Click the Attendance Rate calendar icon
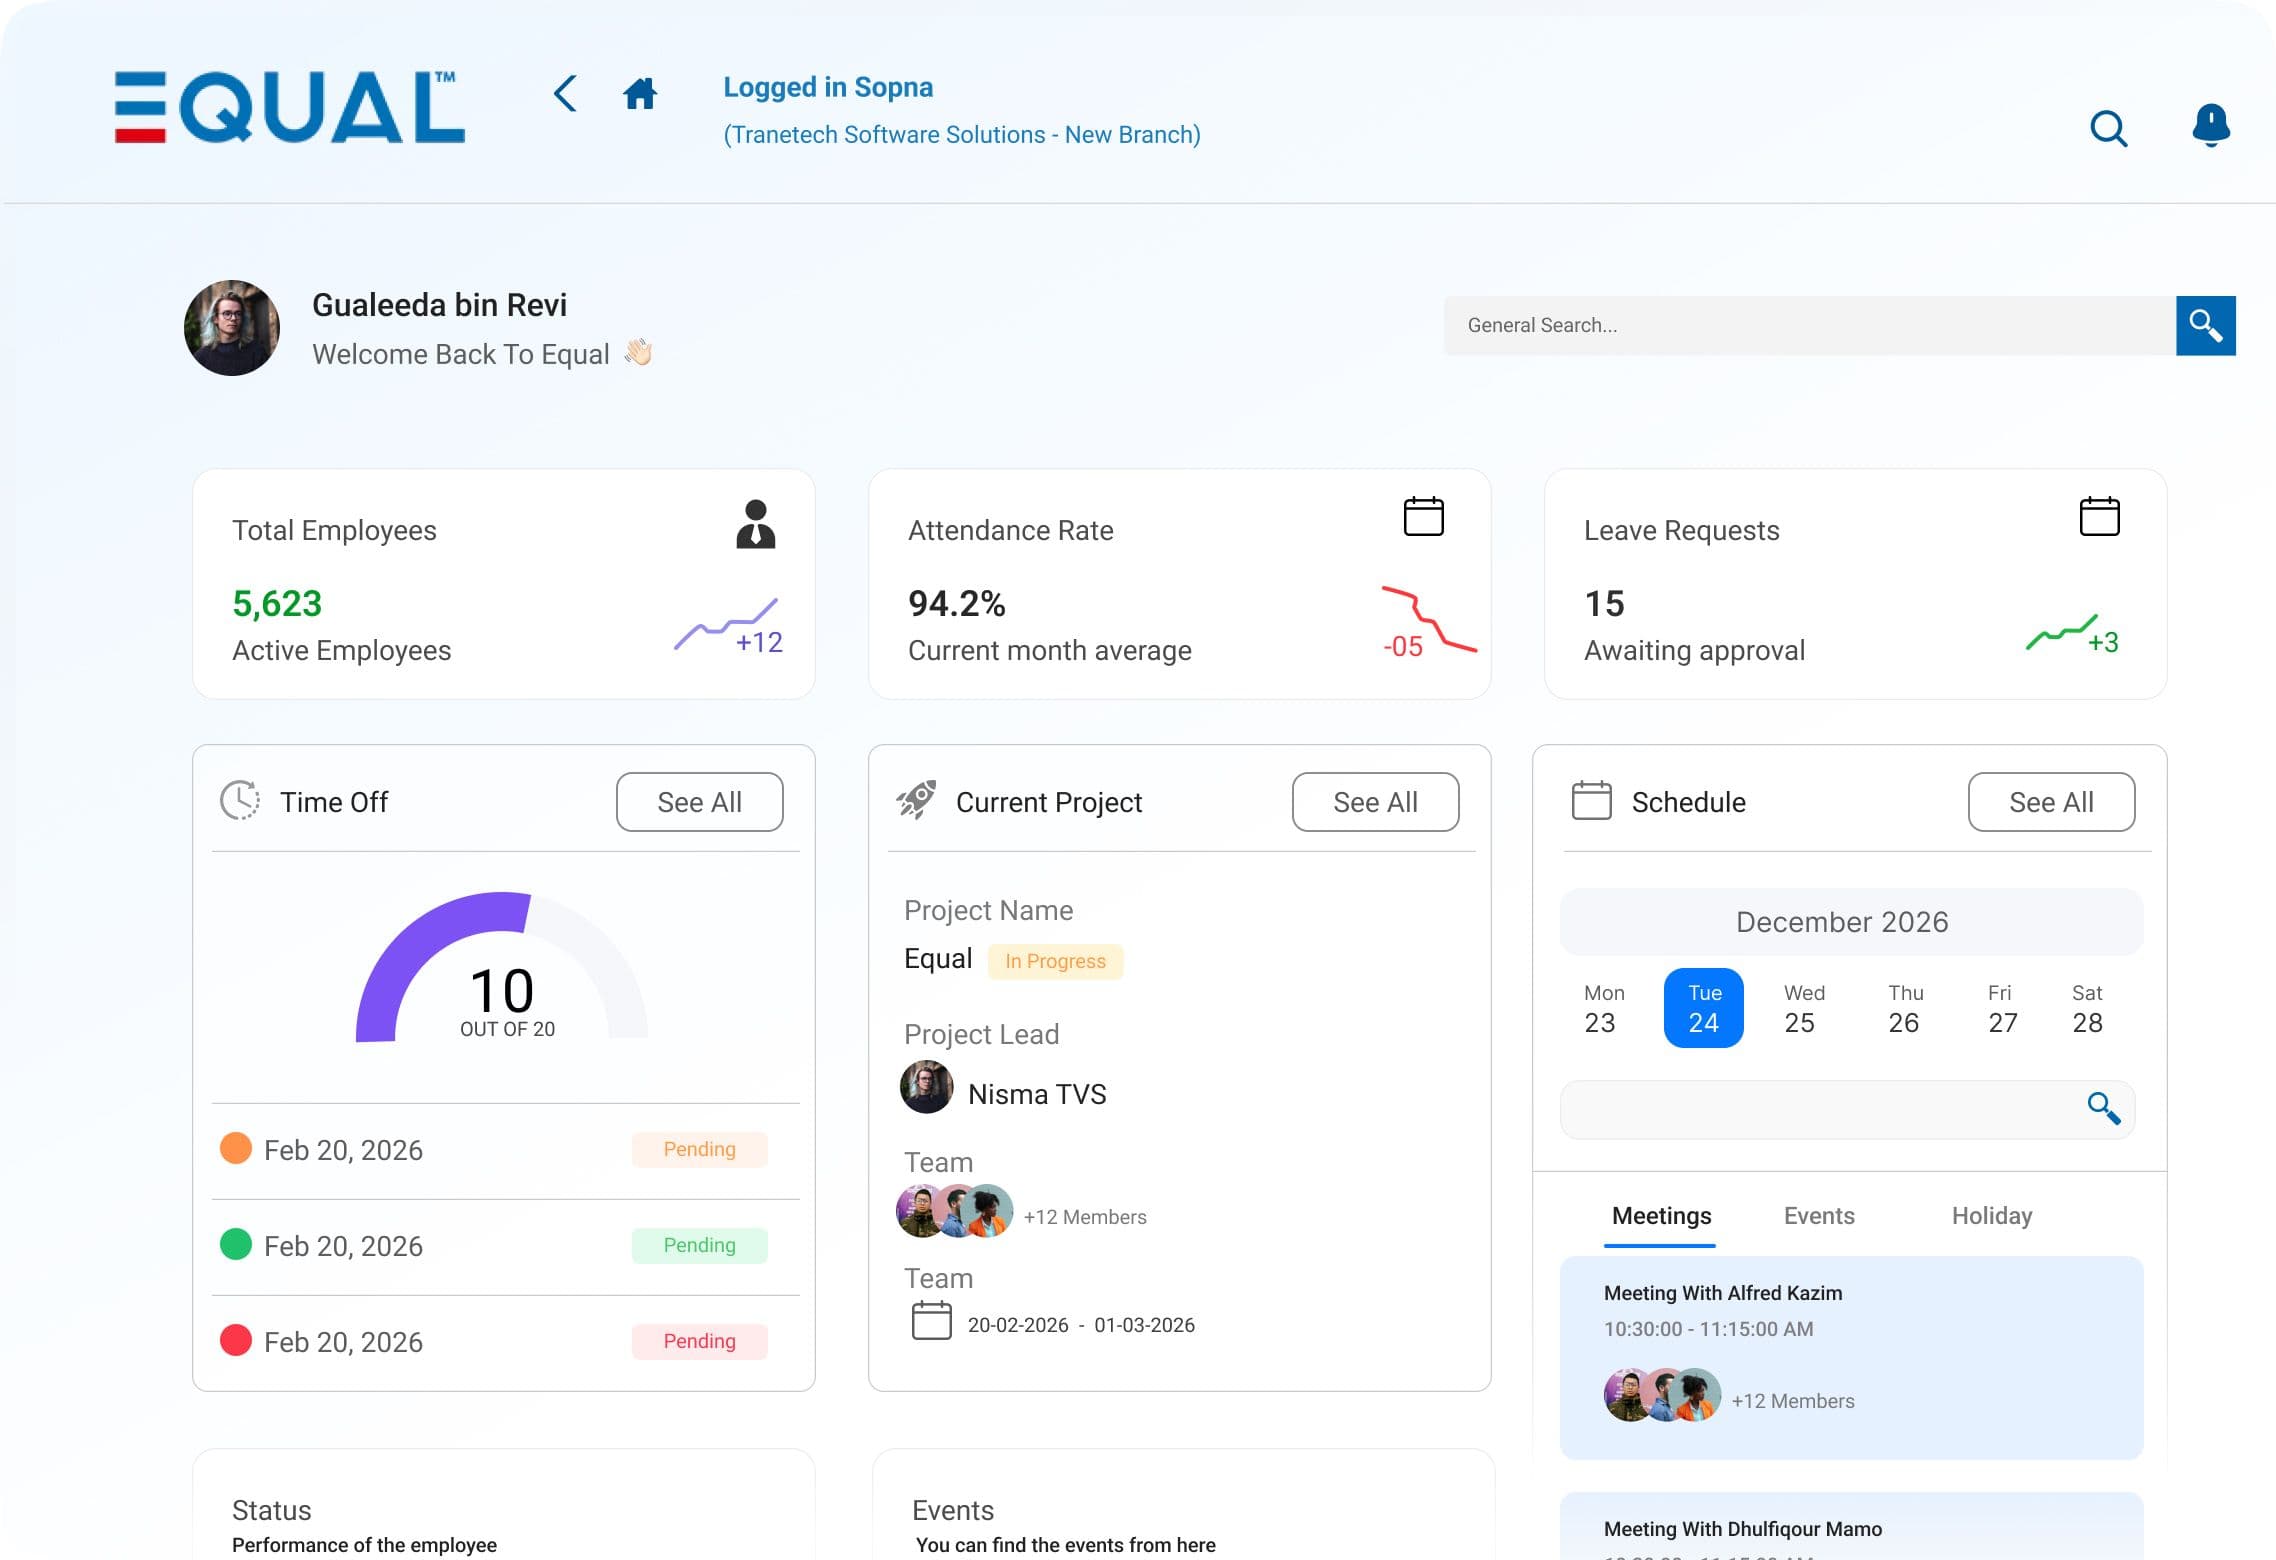The width and height of the screenshot is (2276, 1560). [x=1423, y=516]
